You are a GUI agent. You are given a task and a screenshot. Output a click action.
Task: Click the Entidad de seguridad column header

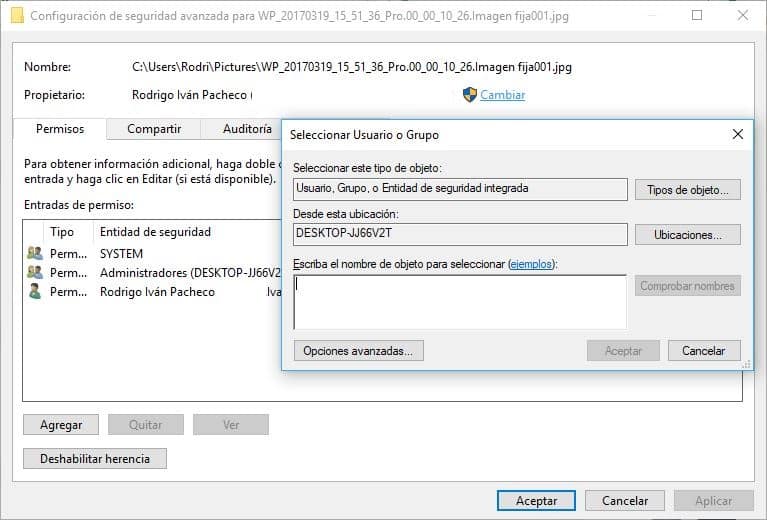point(155,232)
